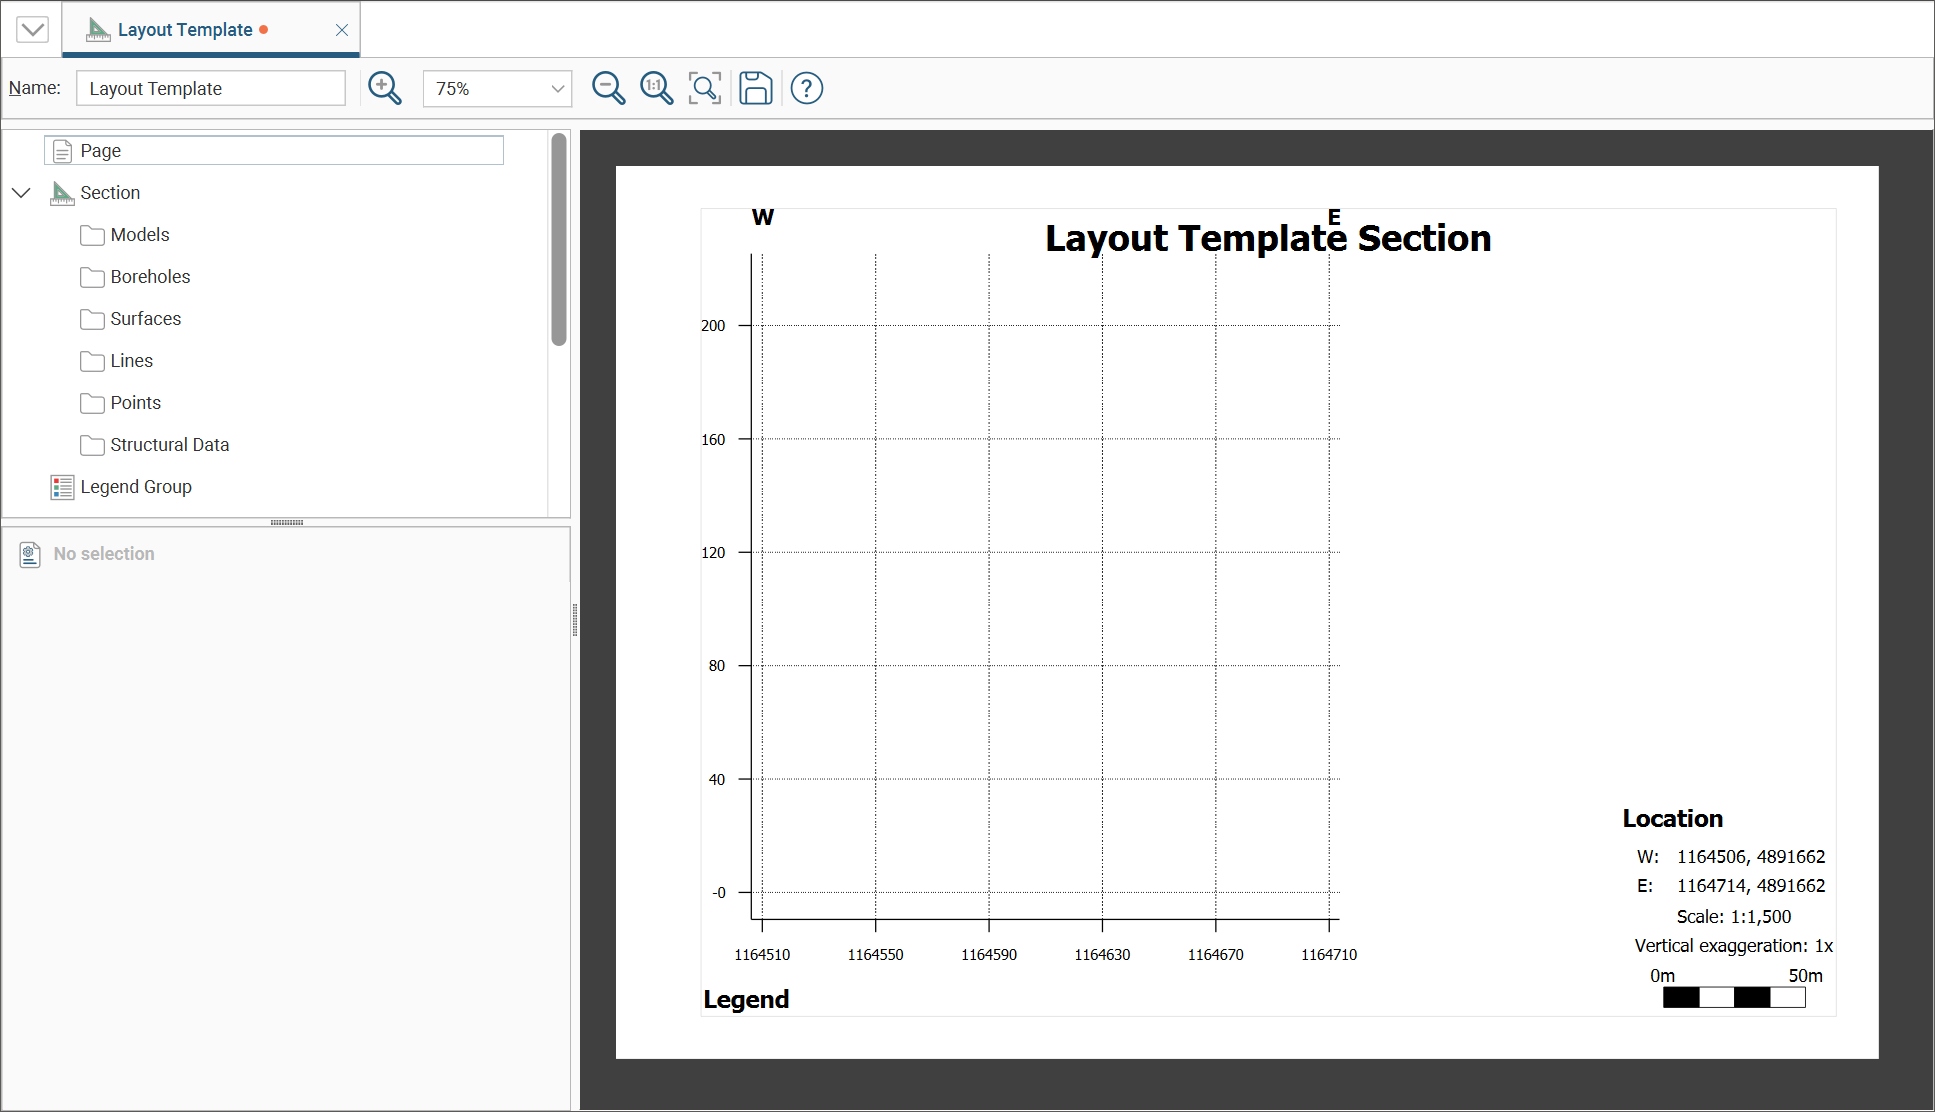Open help with the question mark icon

click(807, 88)
